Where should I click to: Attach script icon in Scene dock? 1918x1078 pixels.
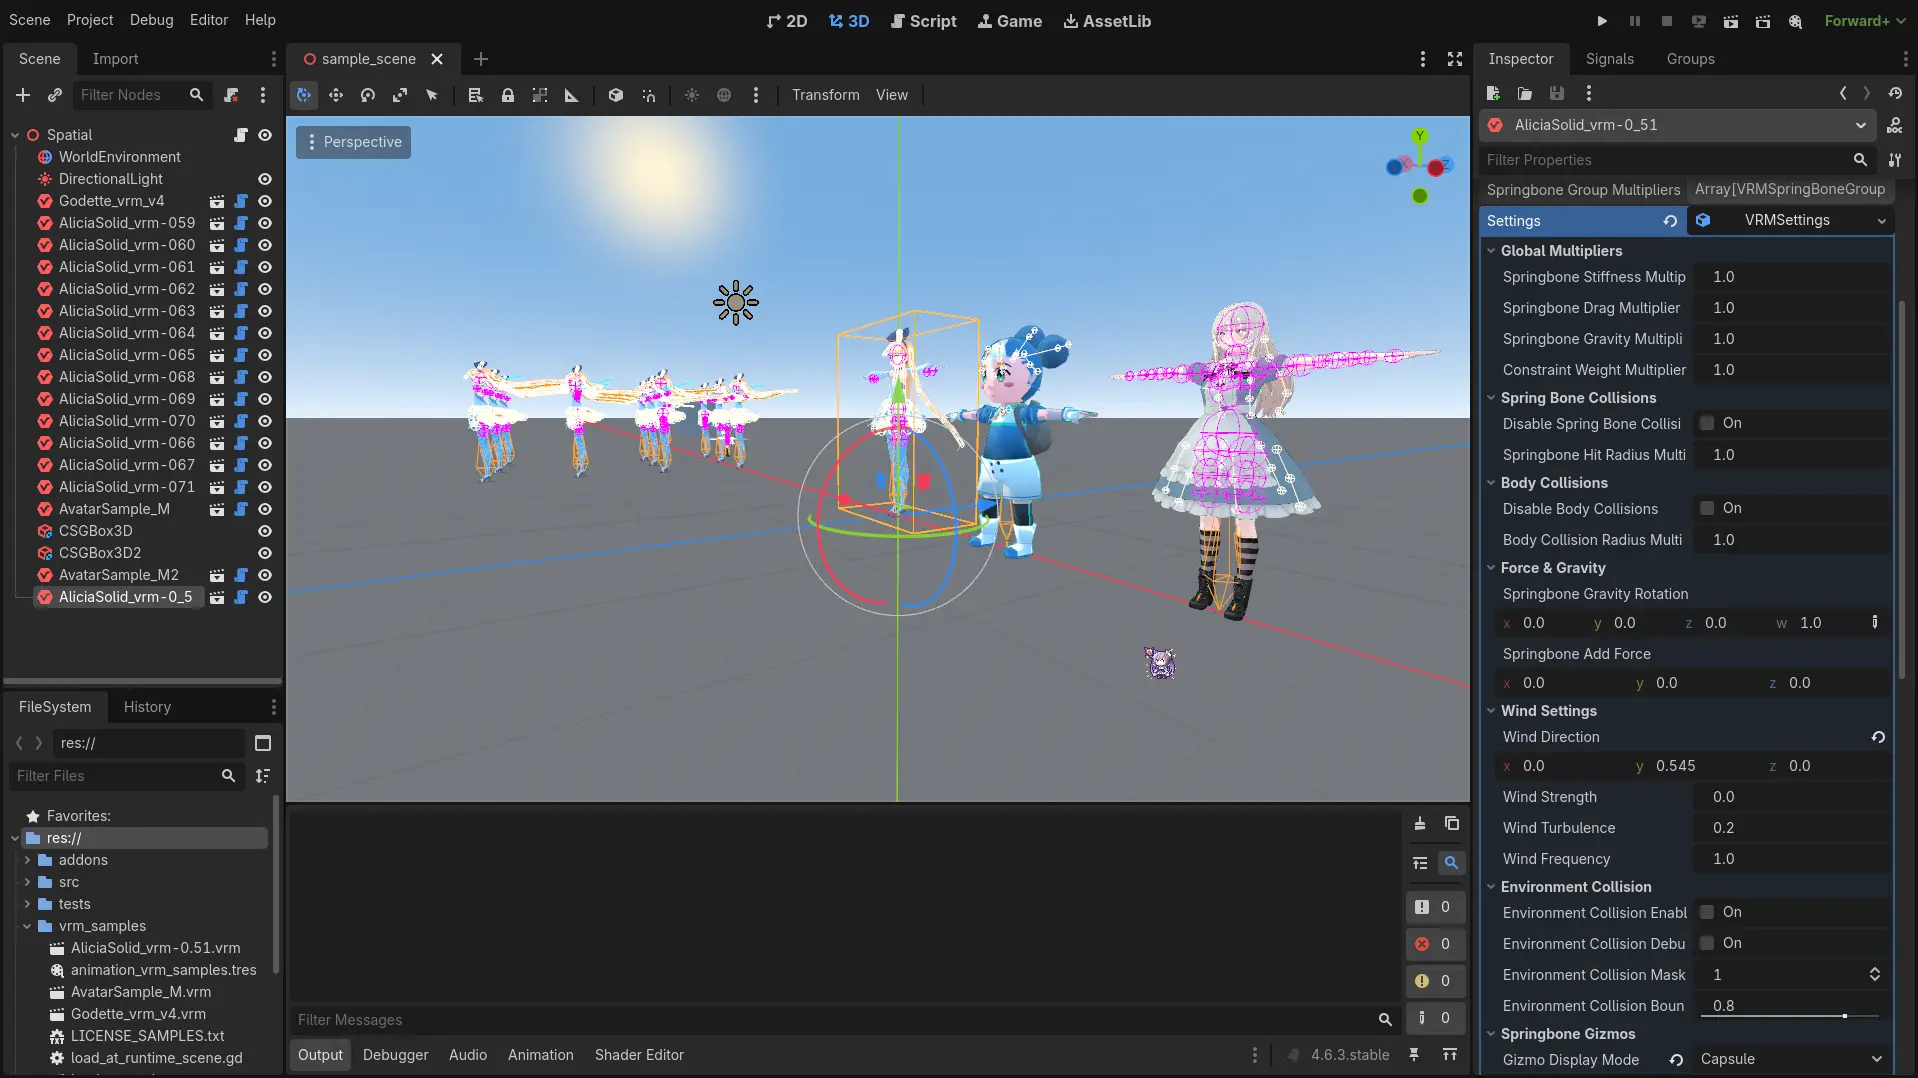tap(231, 95)
